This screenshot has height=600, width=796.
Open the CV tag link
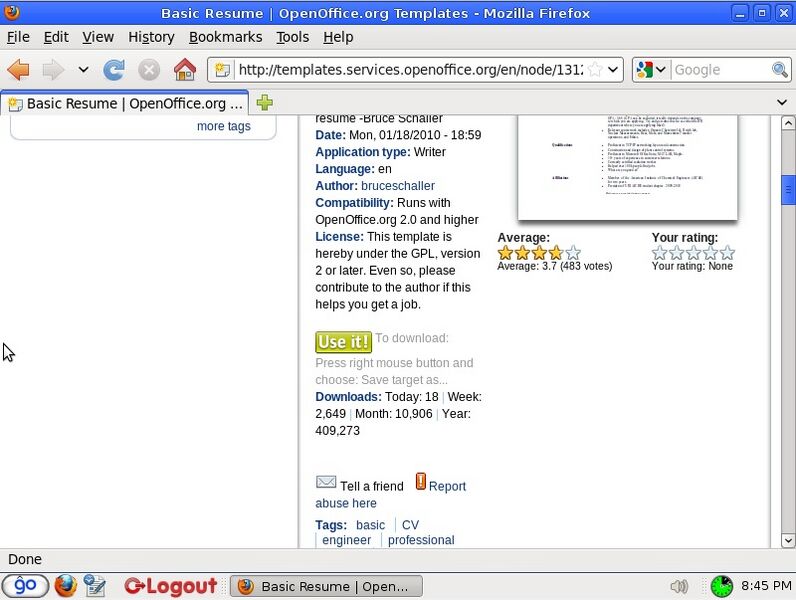click(x=410, y=525)
